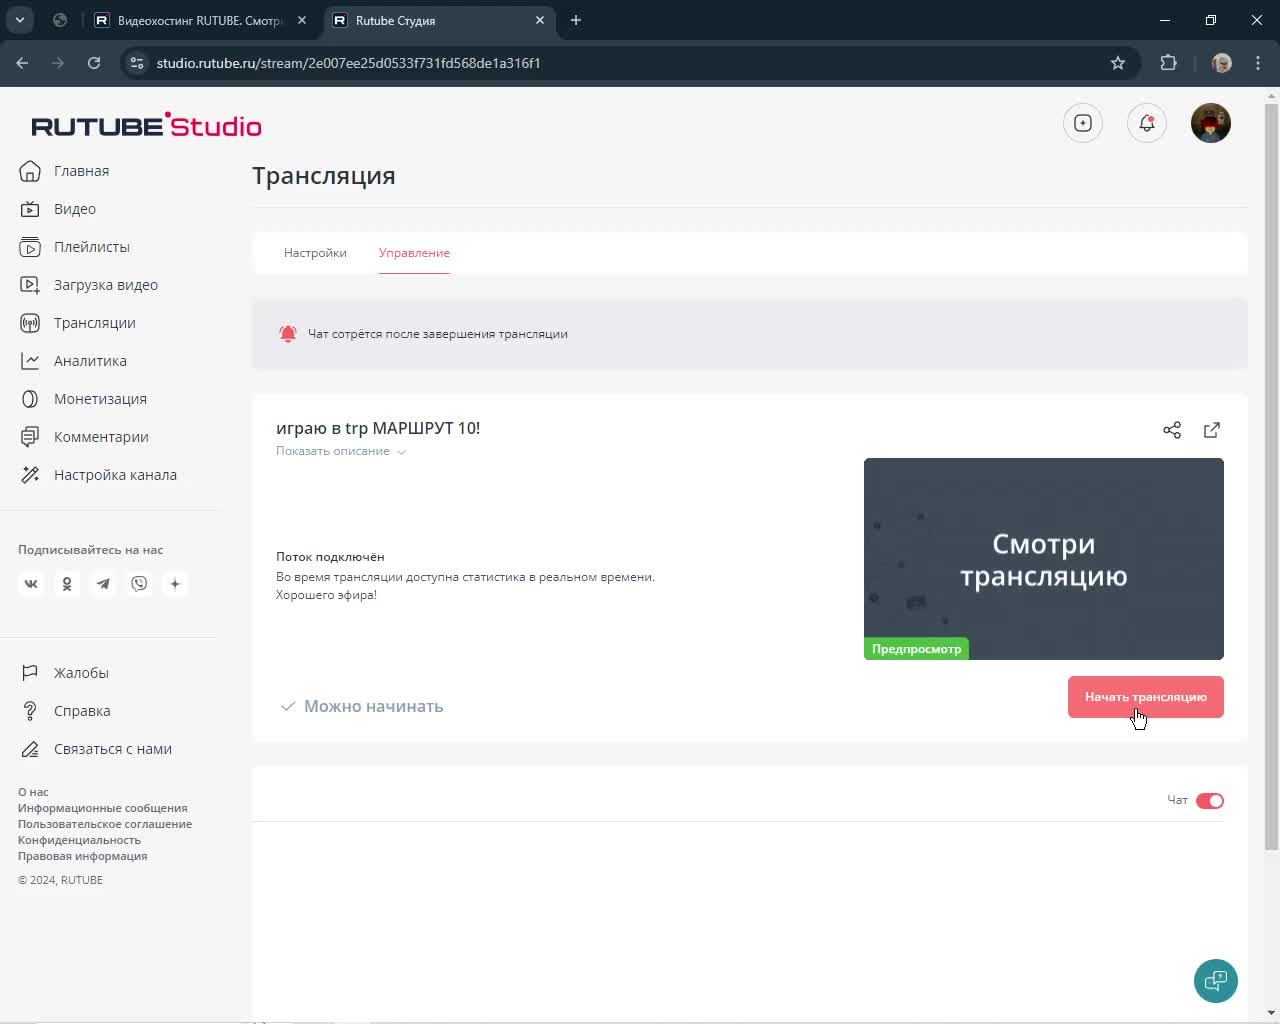Open Пользовательское соглашение link

[105, 824]
